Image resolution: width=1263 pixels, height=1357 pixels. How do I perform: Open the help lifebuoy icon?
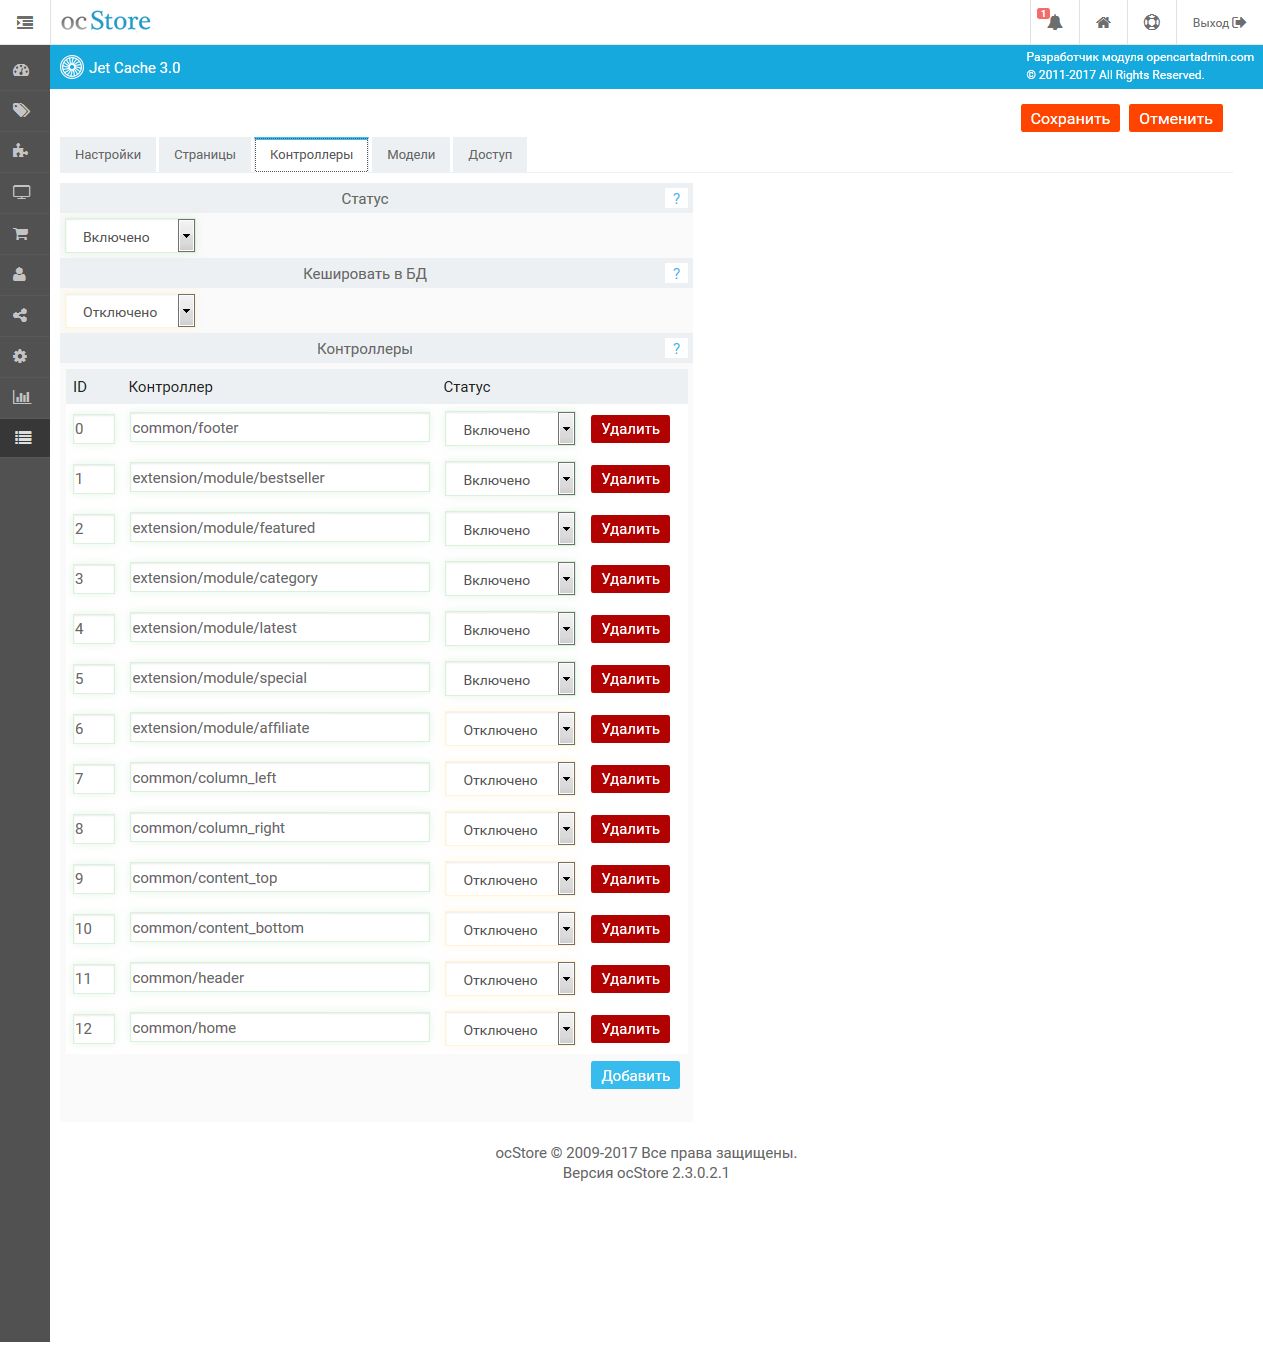pos(1152,22)
